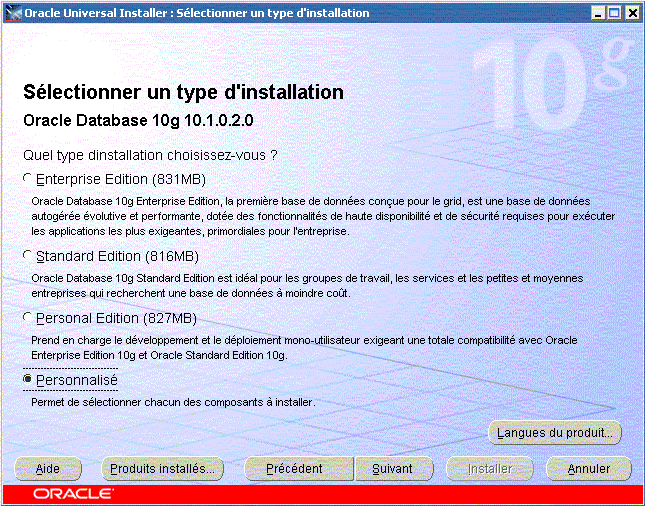Proceed by clicking Suivant

(x=393, y=468)
